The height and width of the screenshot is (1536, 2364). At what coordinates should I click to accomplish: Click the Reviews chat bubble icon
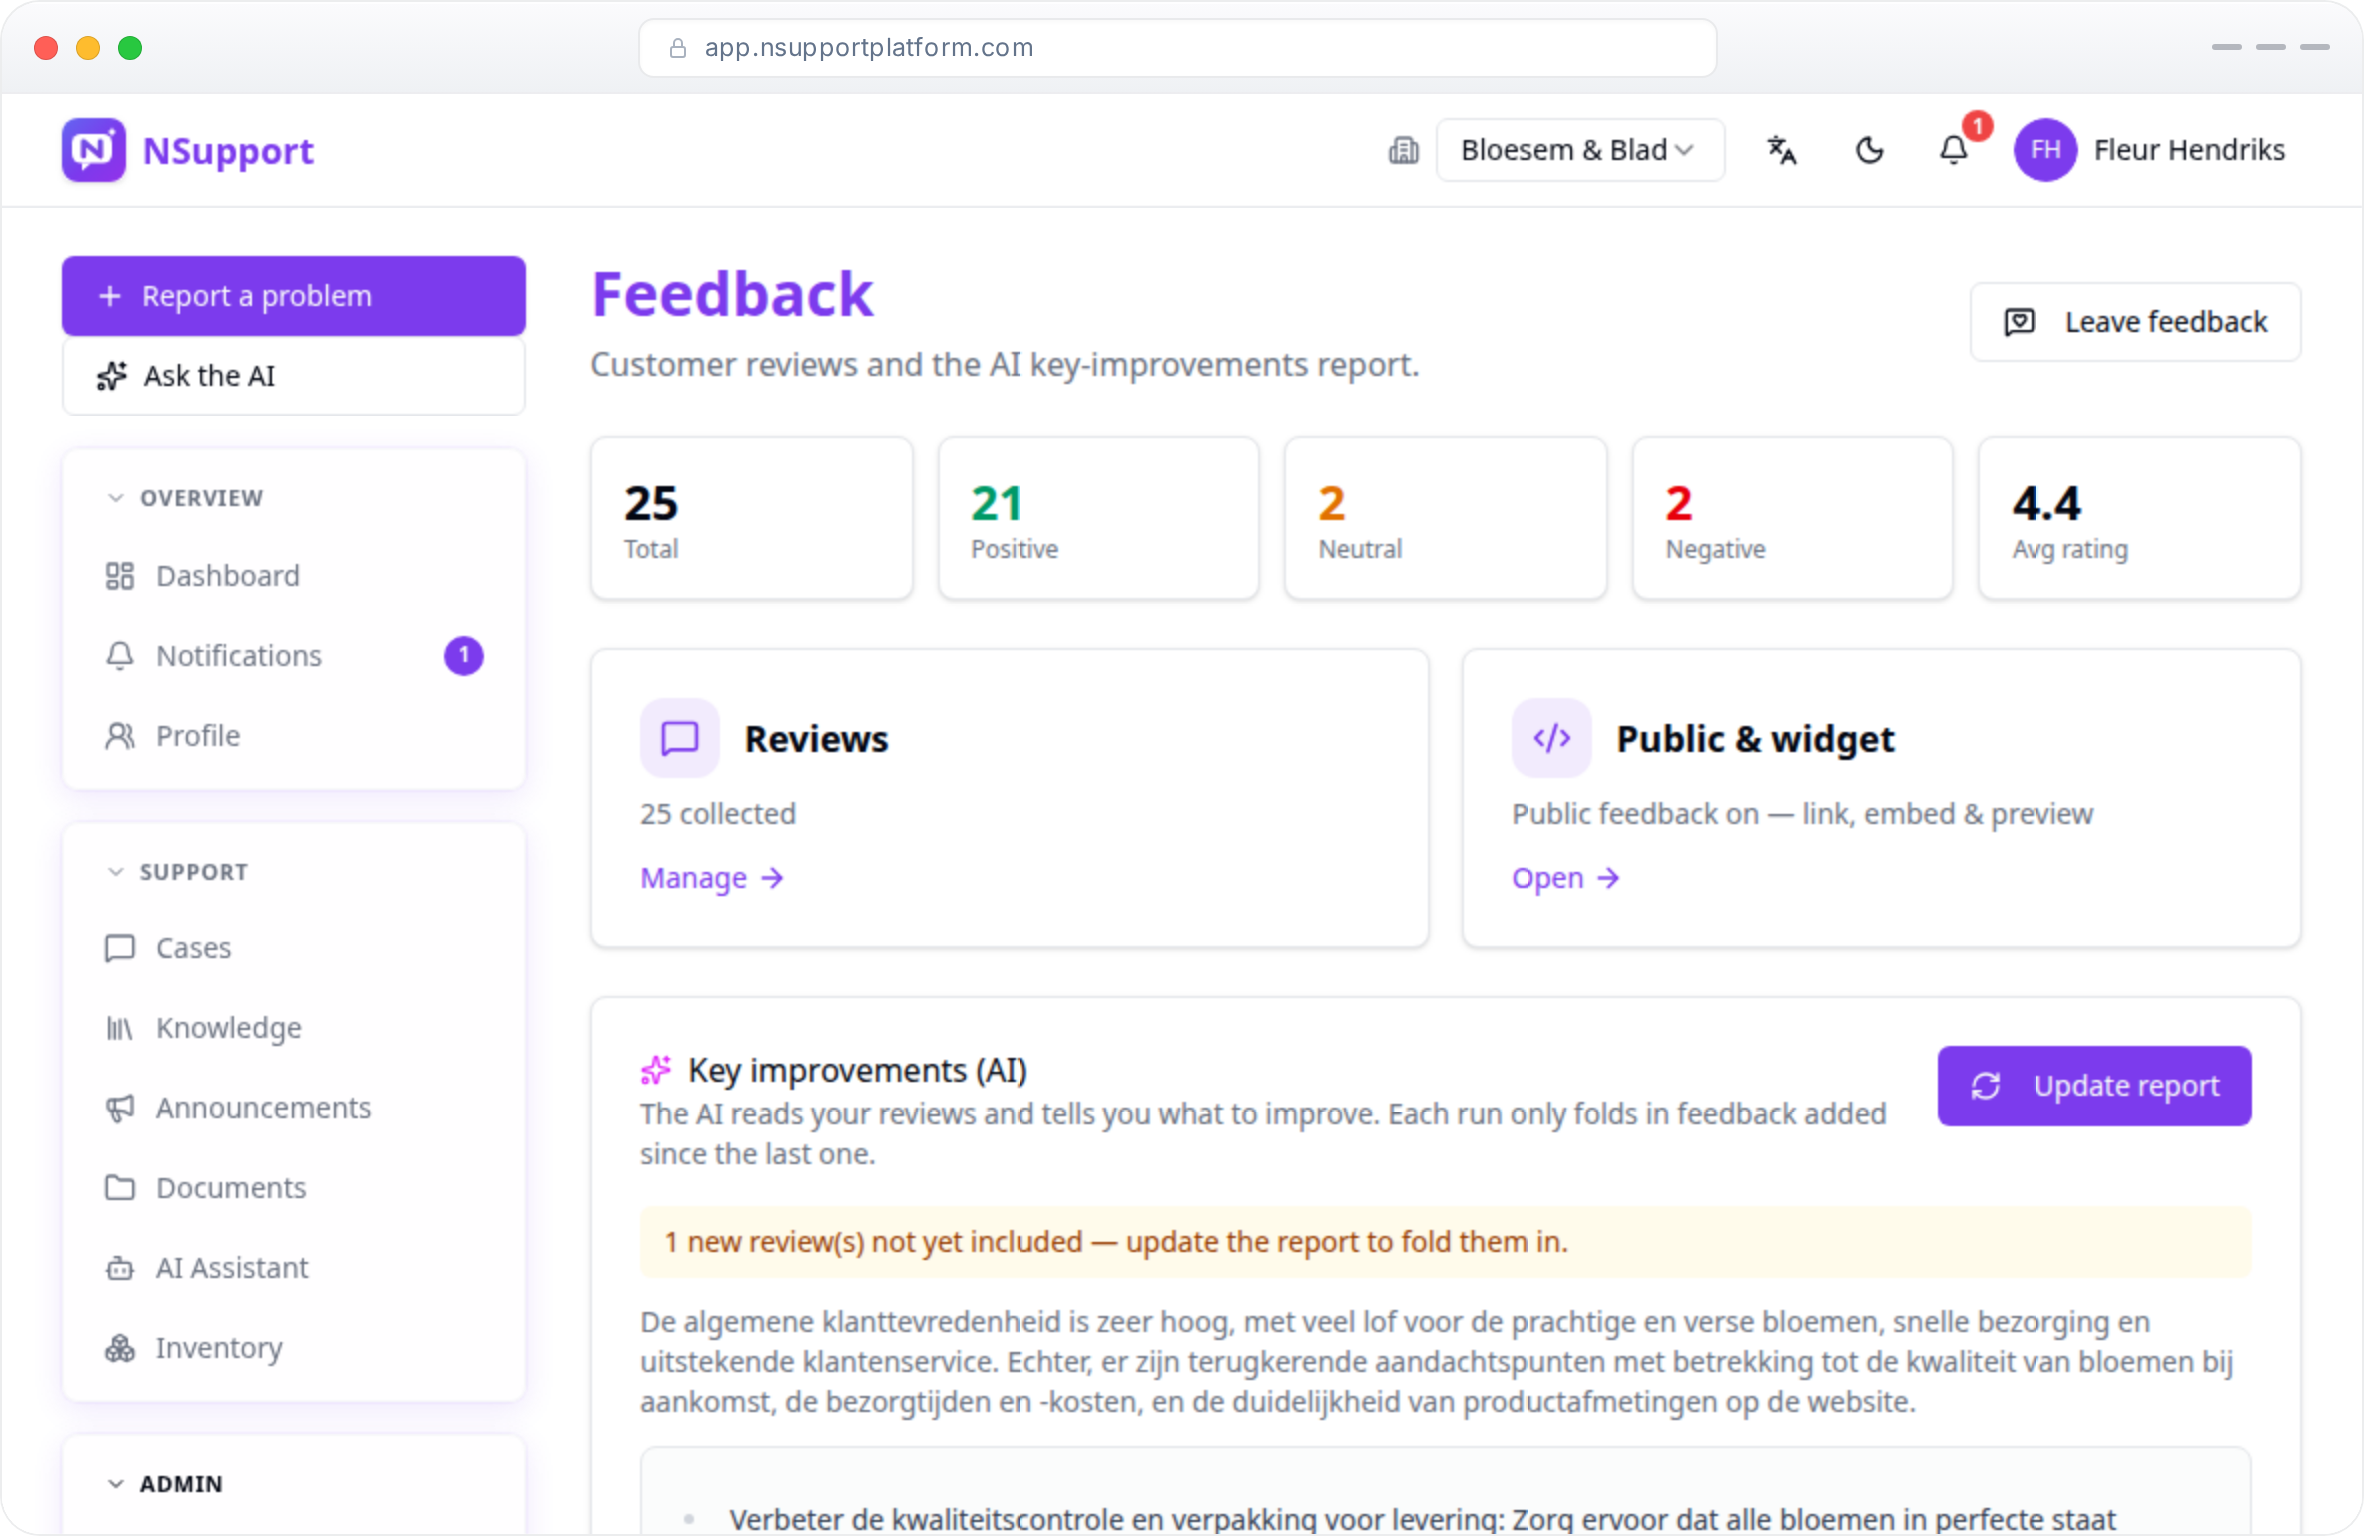pos(680,738)
